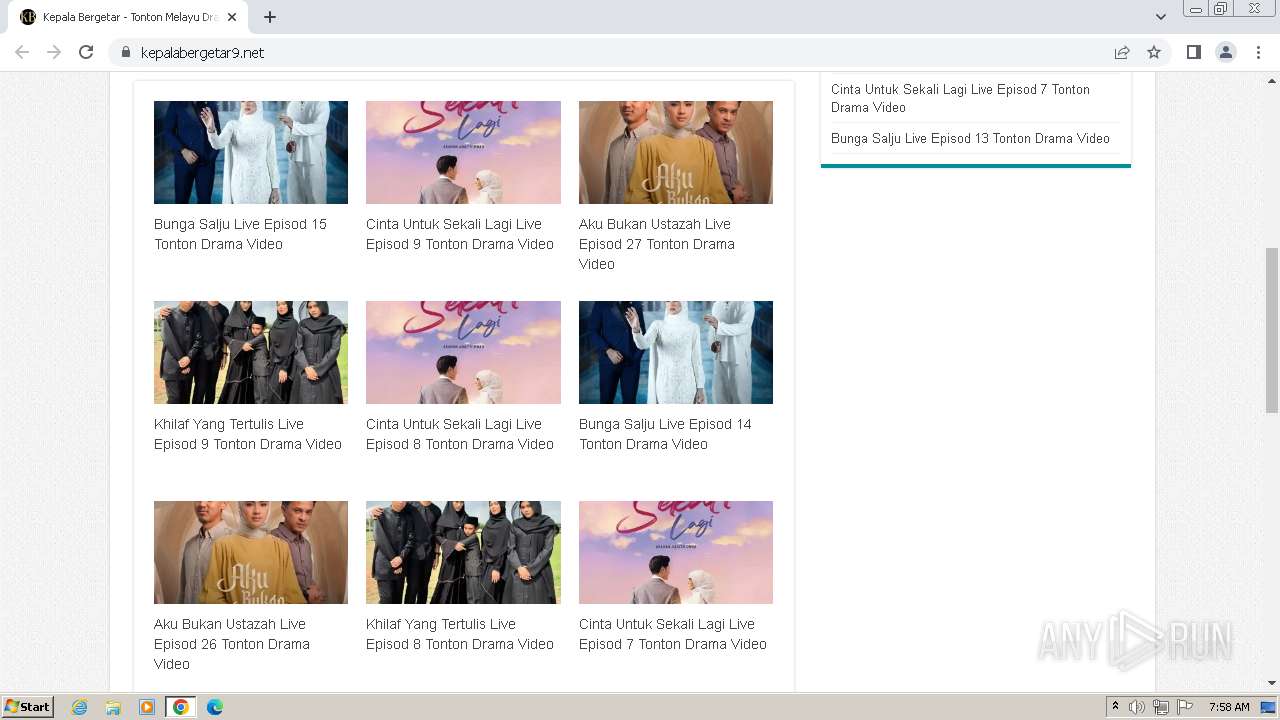1280x720 pixels.
Task: Share this page via the share icon
Action: [1122, 52]
